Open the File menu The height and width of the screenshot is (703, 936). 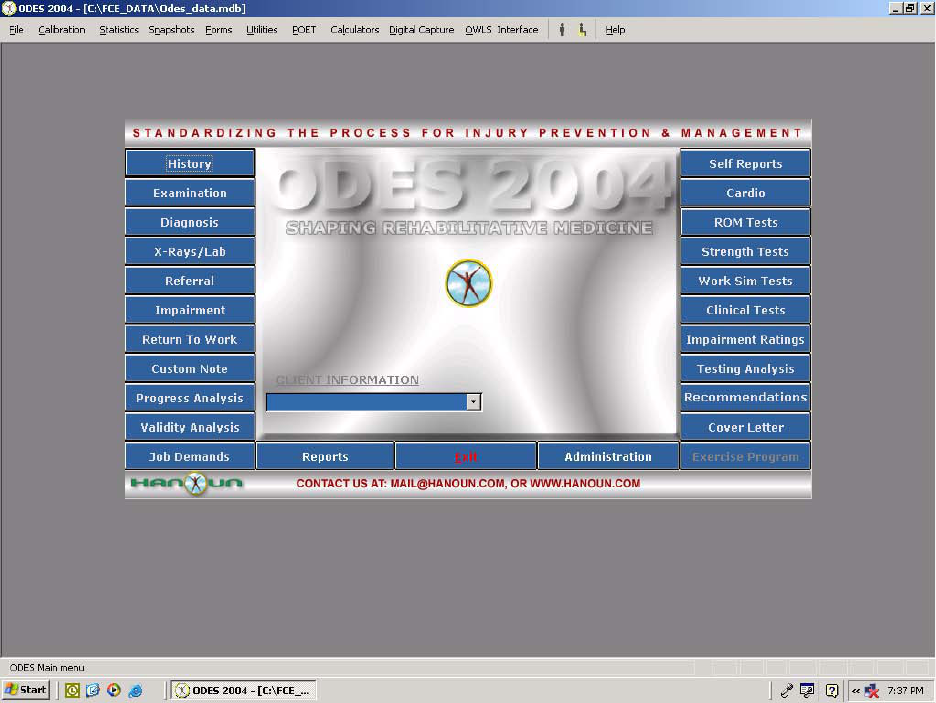click(x=16, y=29)
